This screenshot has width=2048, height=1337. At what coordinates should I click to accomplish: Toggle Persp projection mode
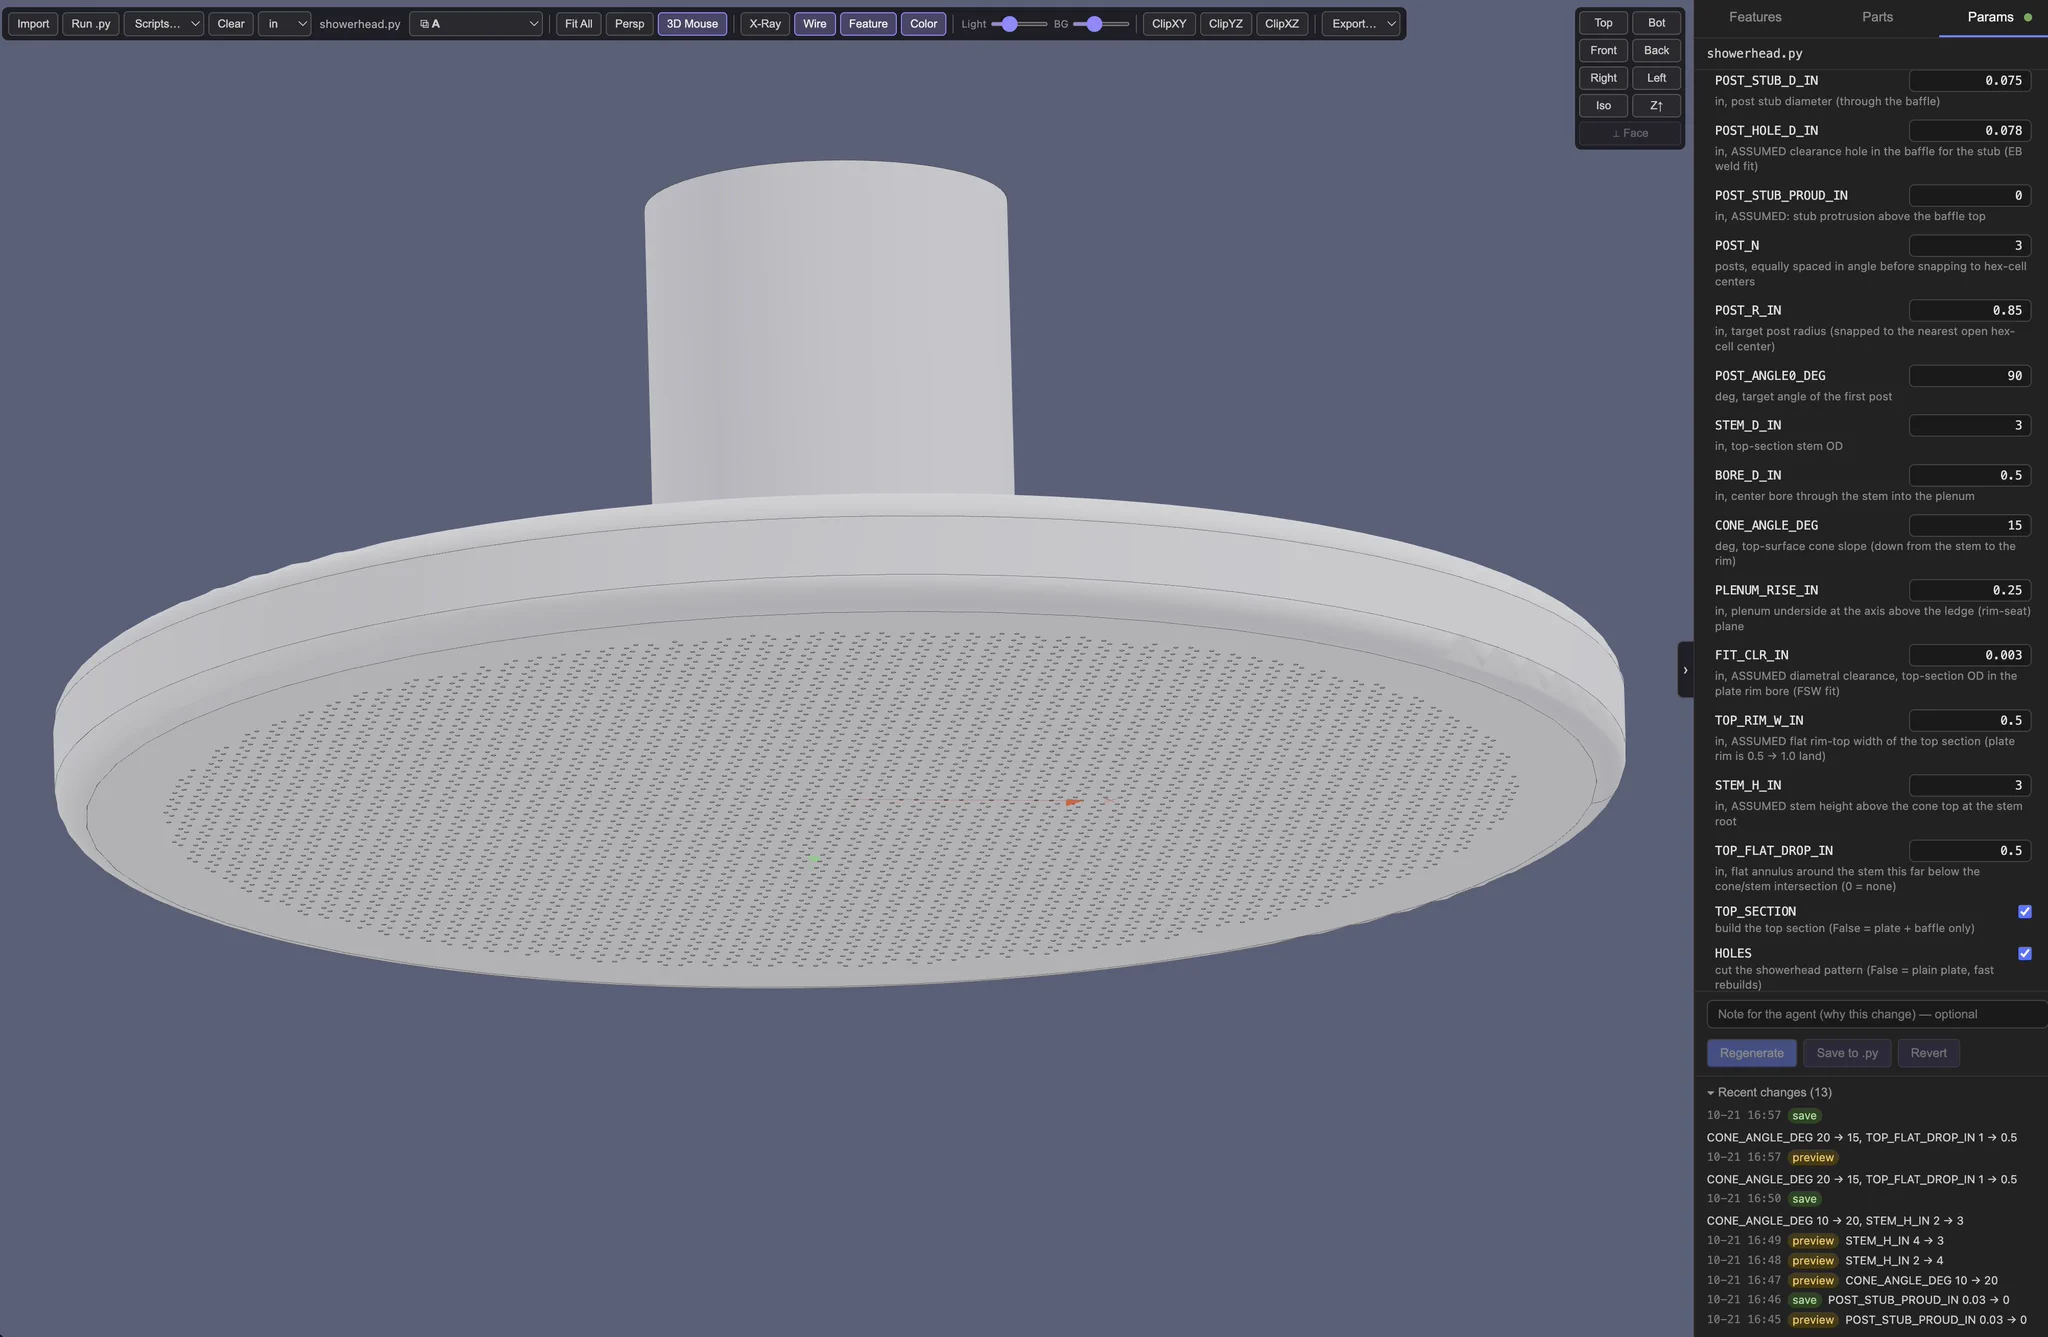pos(629,24)
